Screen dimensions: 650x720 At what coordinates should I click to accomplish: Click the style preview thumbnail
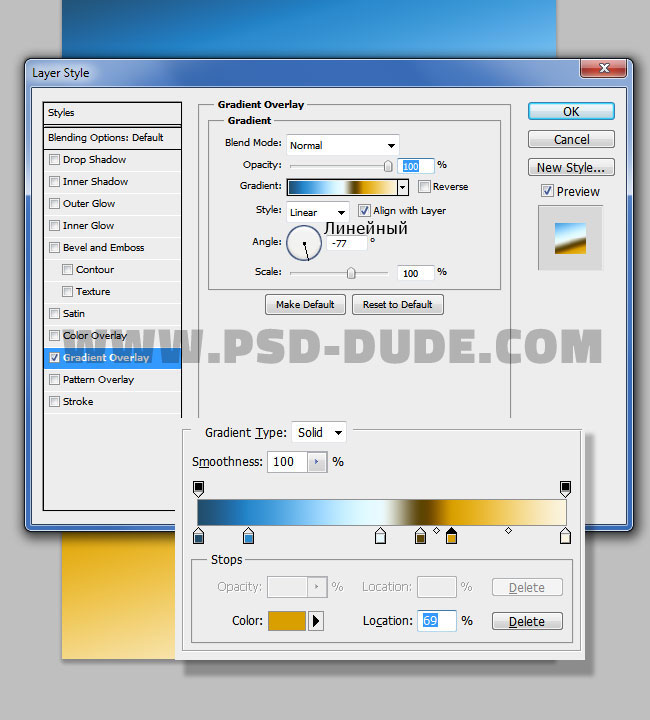[x=570, y=238]
